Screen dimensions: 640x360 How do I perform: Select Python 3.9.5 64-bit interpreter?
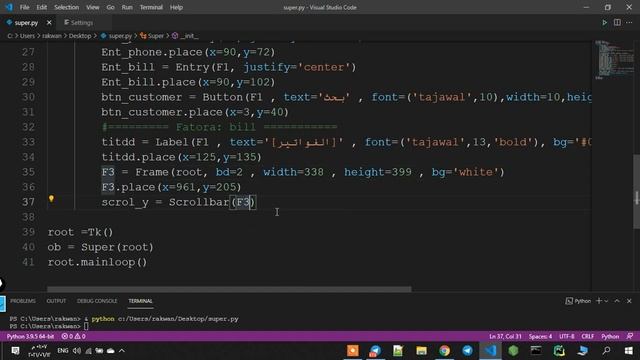point(30,336)
